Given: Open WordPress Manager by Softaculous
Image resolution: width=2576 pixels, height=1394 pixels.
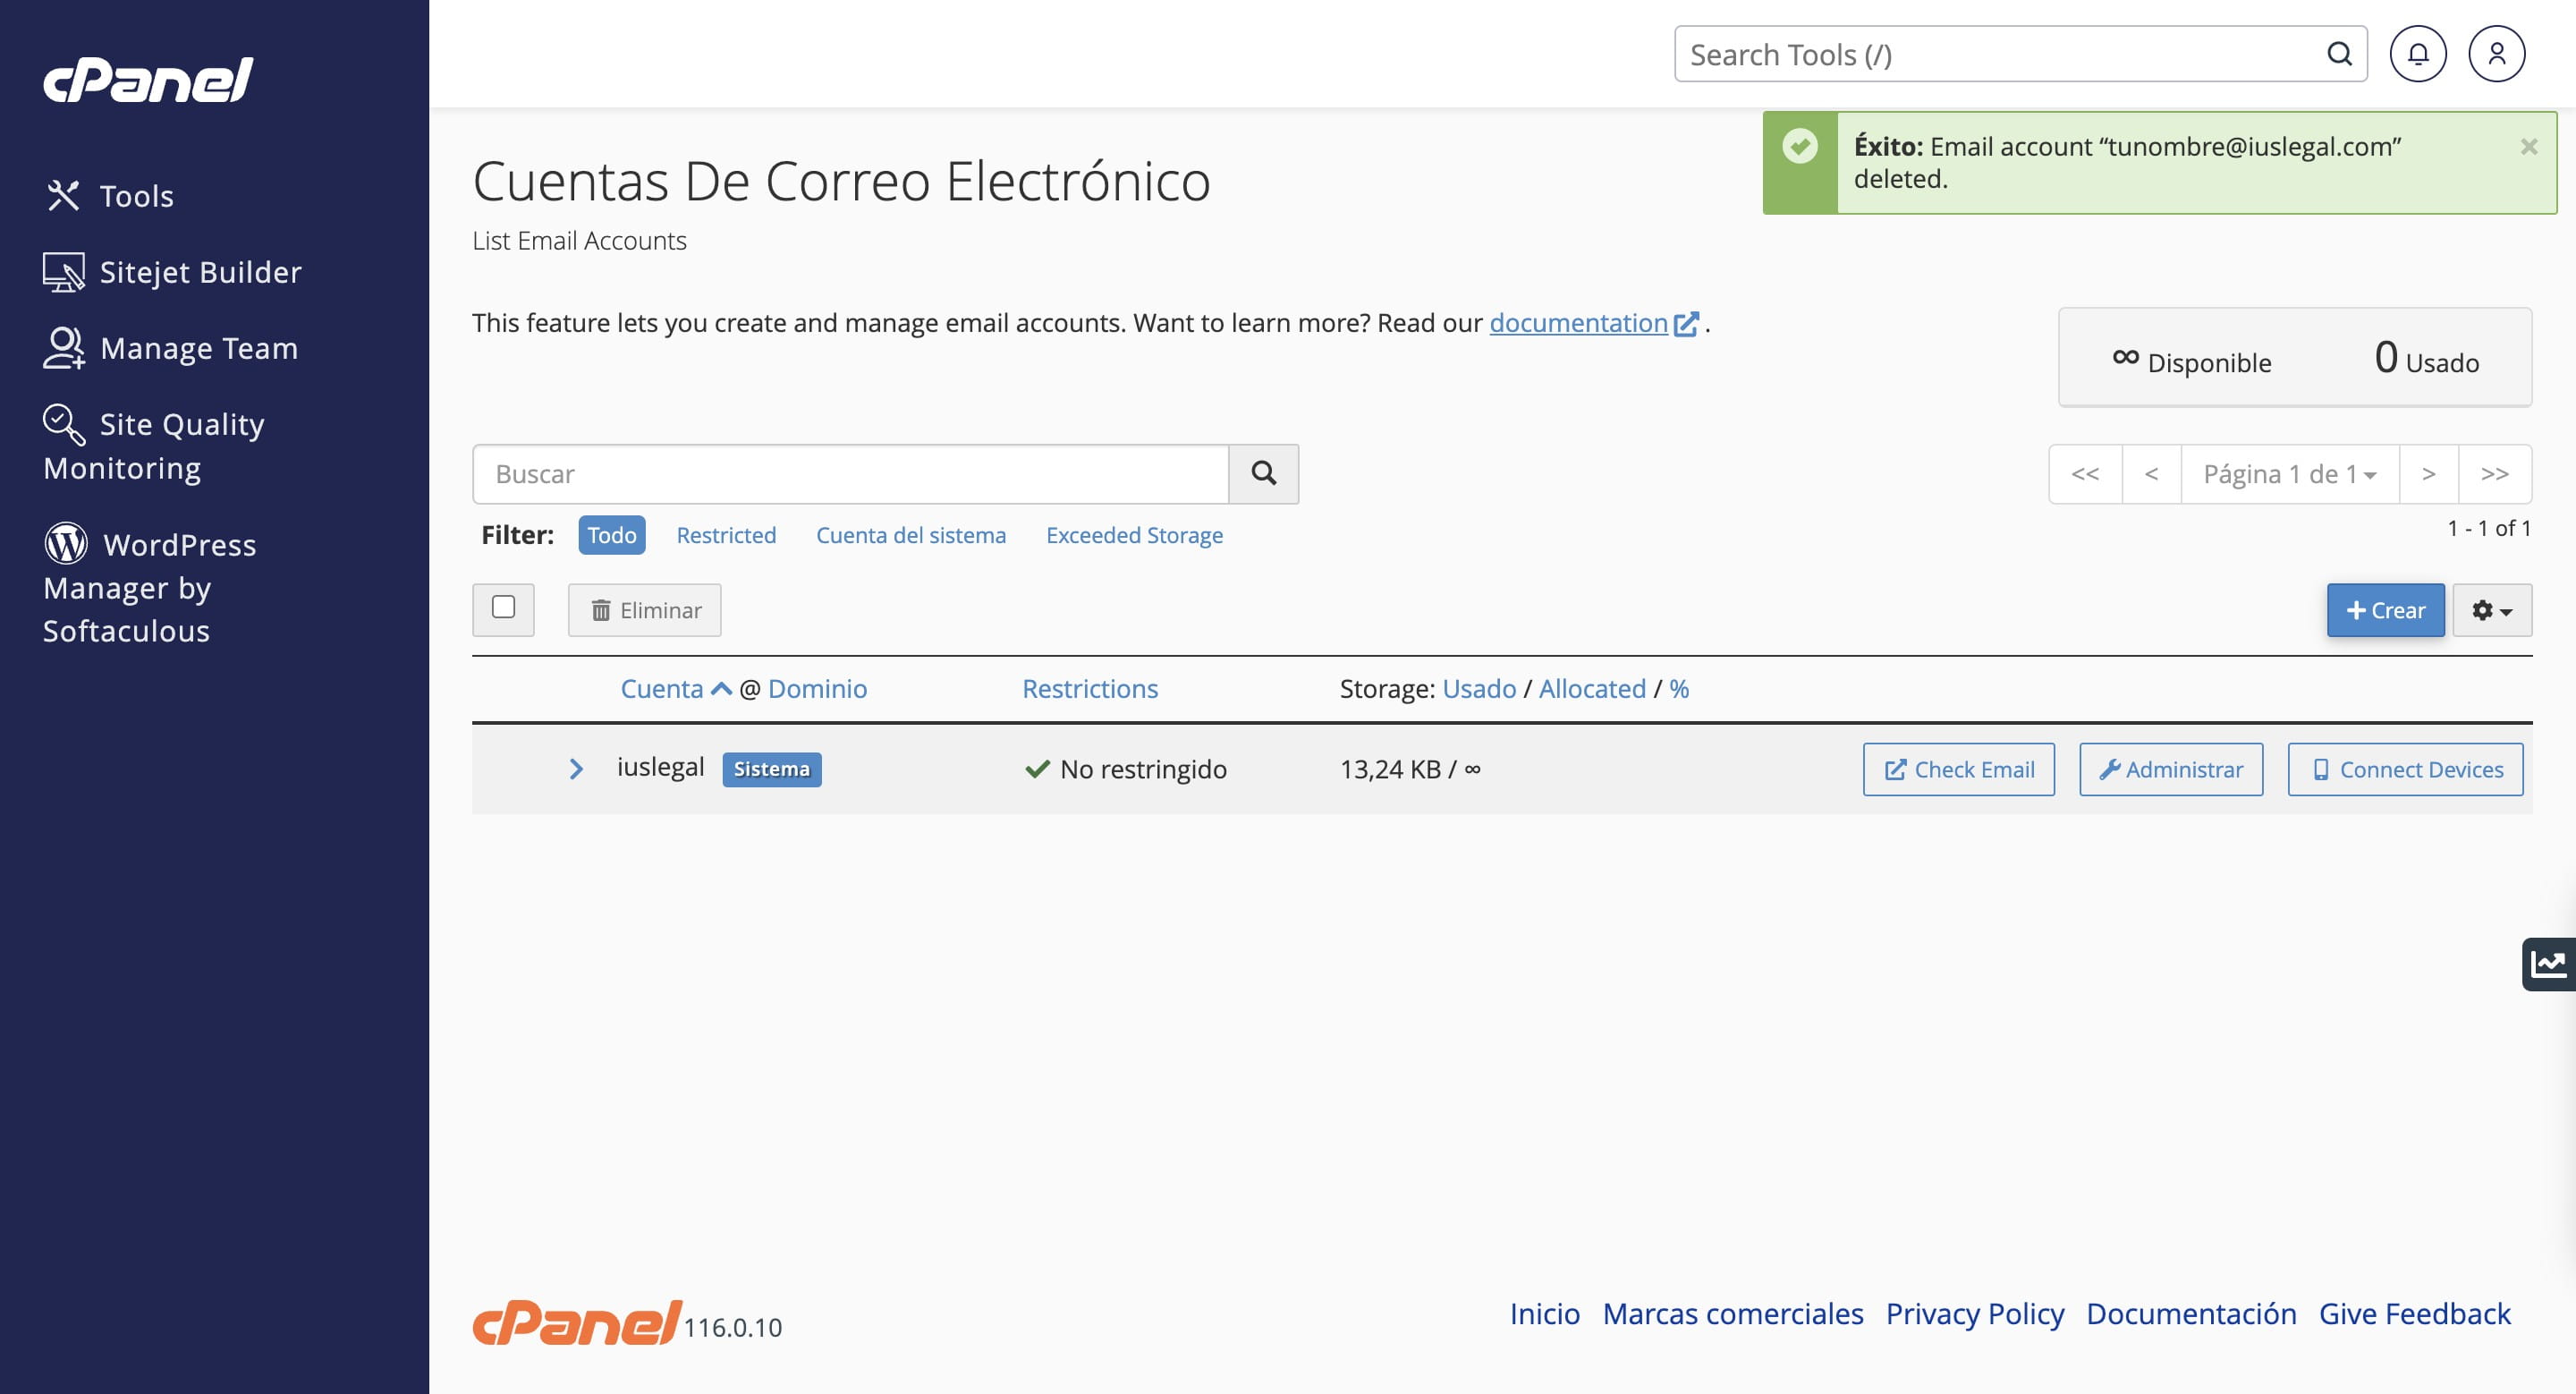Looking at the screenshot, I should click(150, 586).
